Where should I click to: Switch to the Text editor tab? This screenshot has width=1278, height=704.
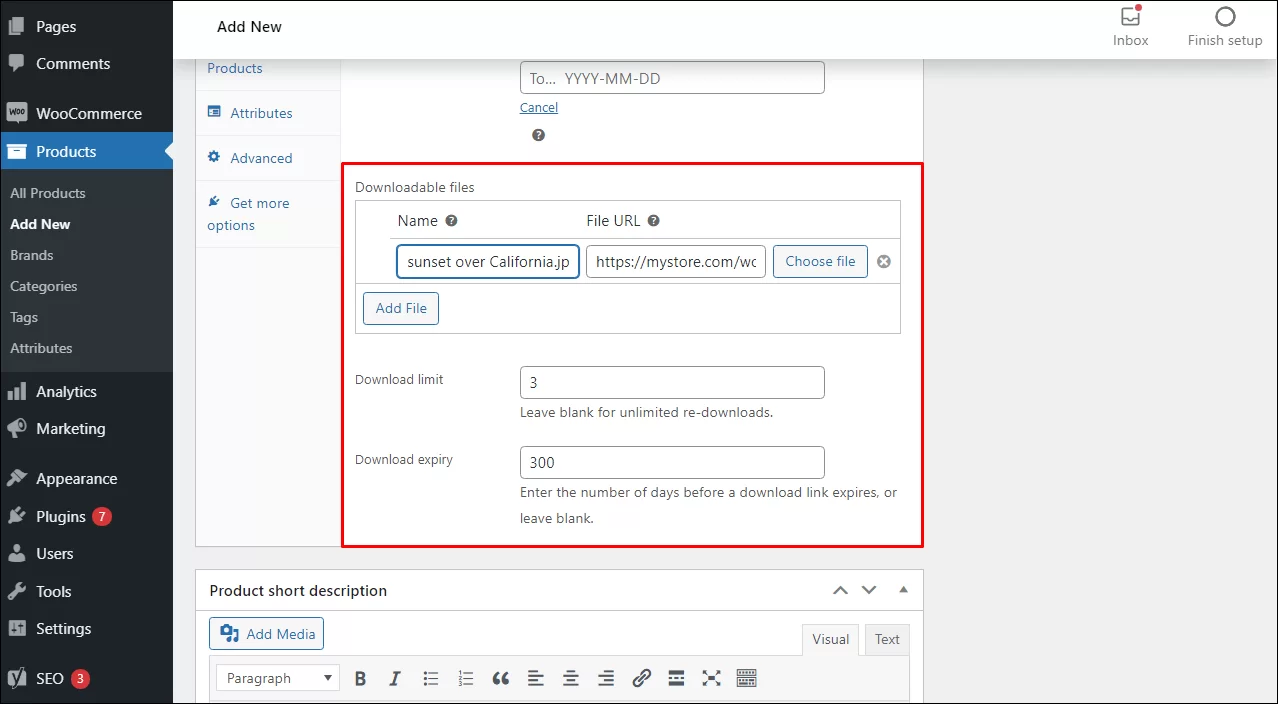(x=886, y=639)
